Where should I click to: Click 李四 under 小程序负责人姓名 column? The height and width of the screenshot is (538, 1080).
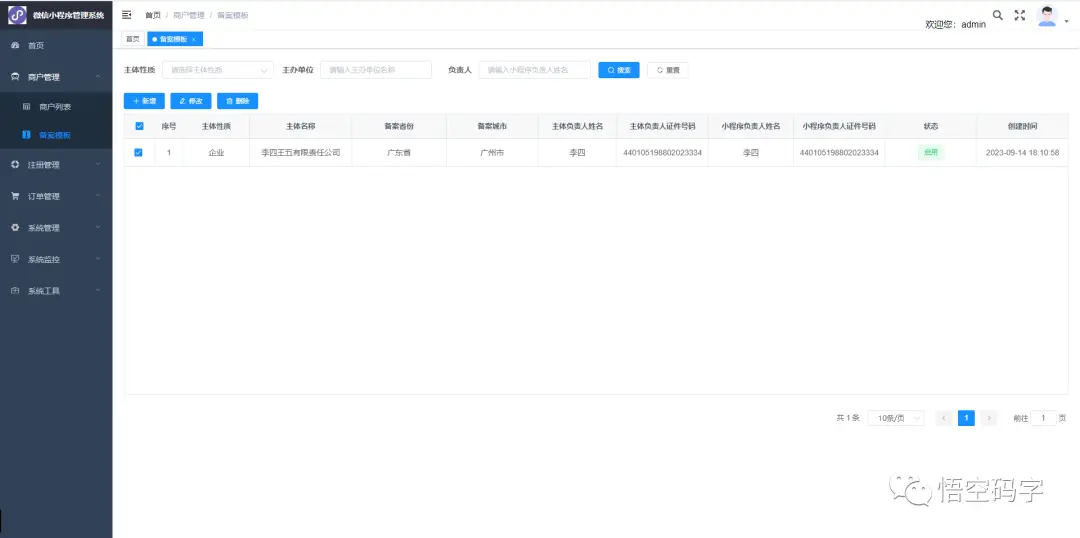[751, 153]
